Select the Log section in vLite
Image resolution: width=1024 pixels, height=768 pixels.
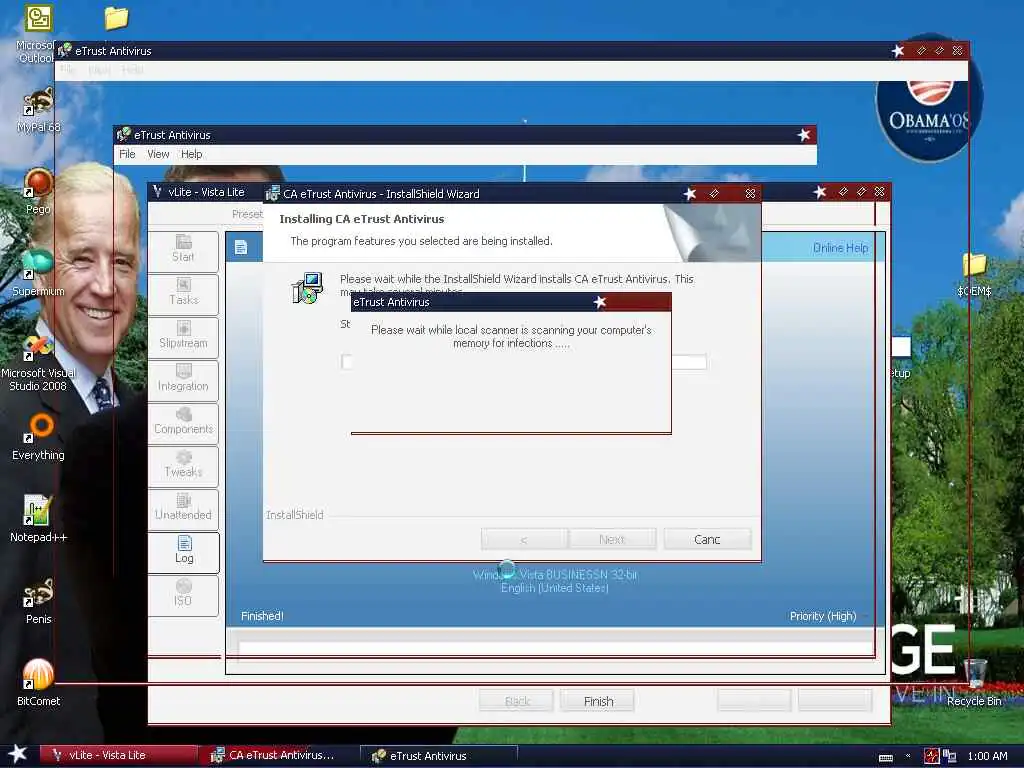point(184,552)
